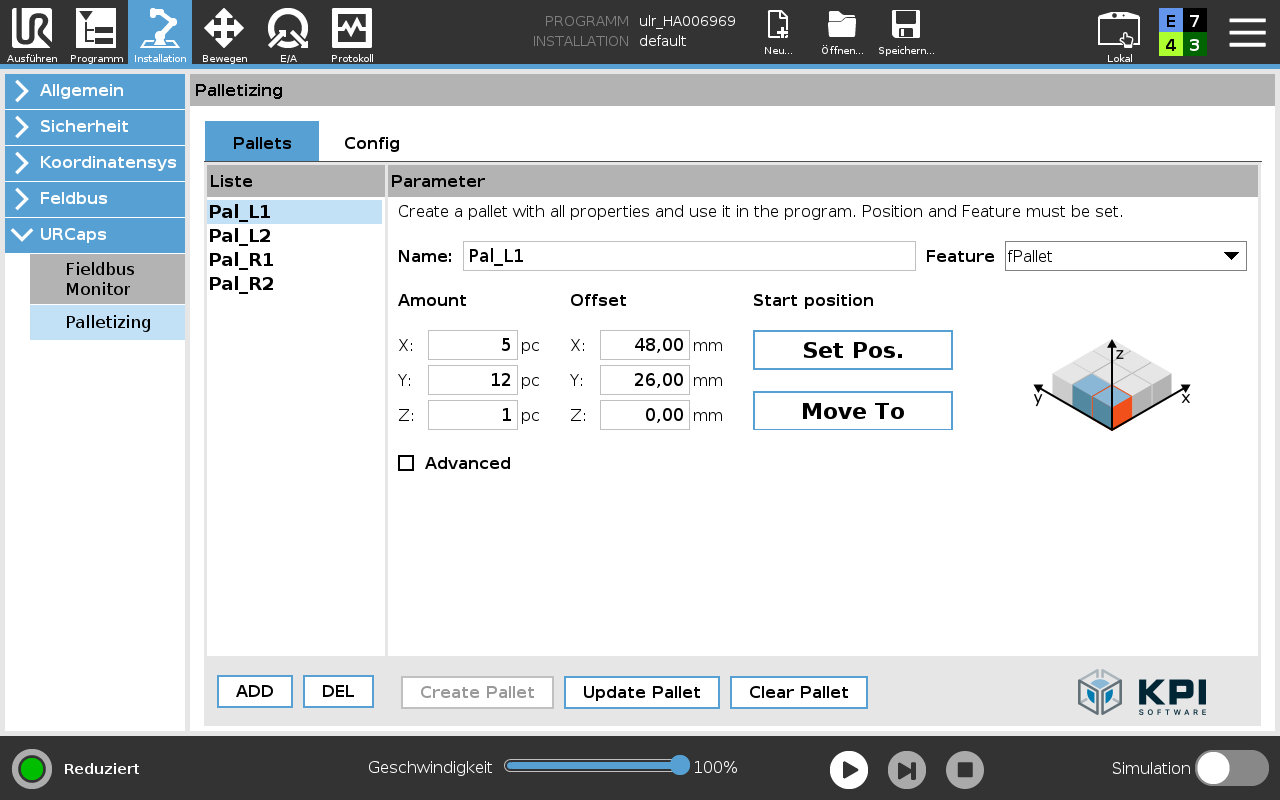The image size is (1280, 800).
Task: Open the Protokoll log screen
Action: pyautogui.click(x=352, y=33)
